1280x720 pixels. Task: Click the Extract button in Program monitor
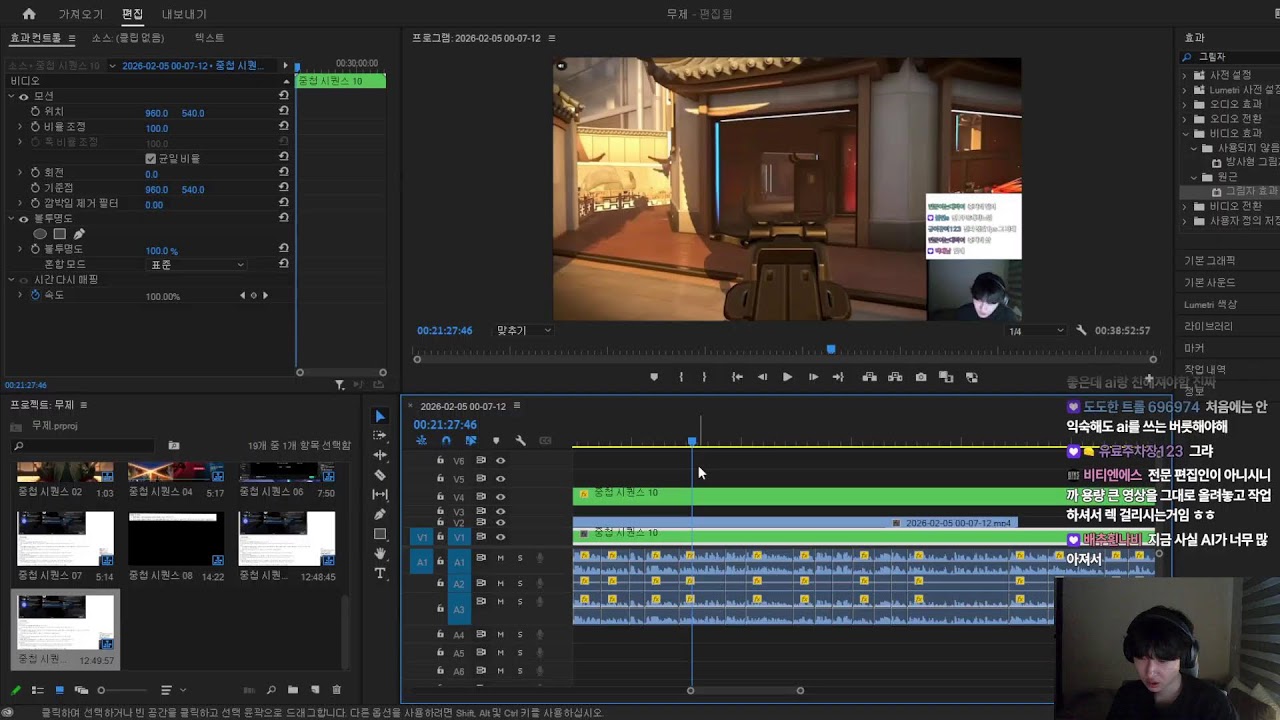coord(895,377)
